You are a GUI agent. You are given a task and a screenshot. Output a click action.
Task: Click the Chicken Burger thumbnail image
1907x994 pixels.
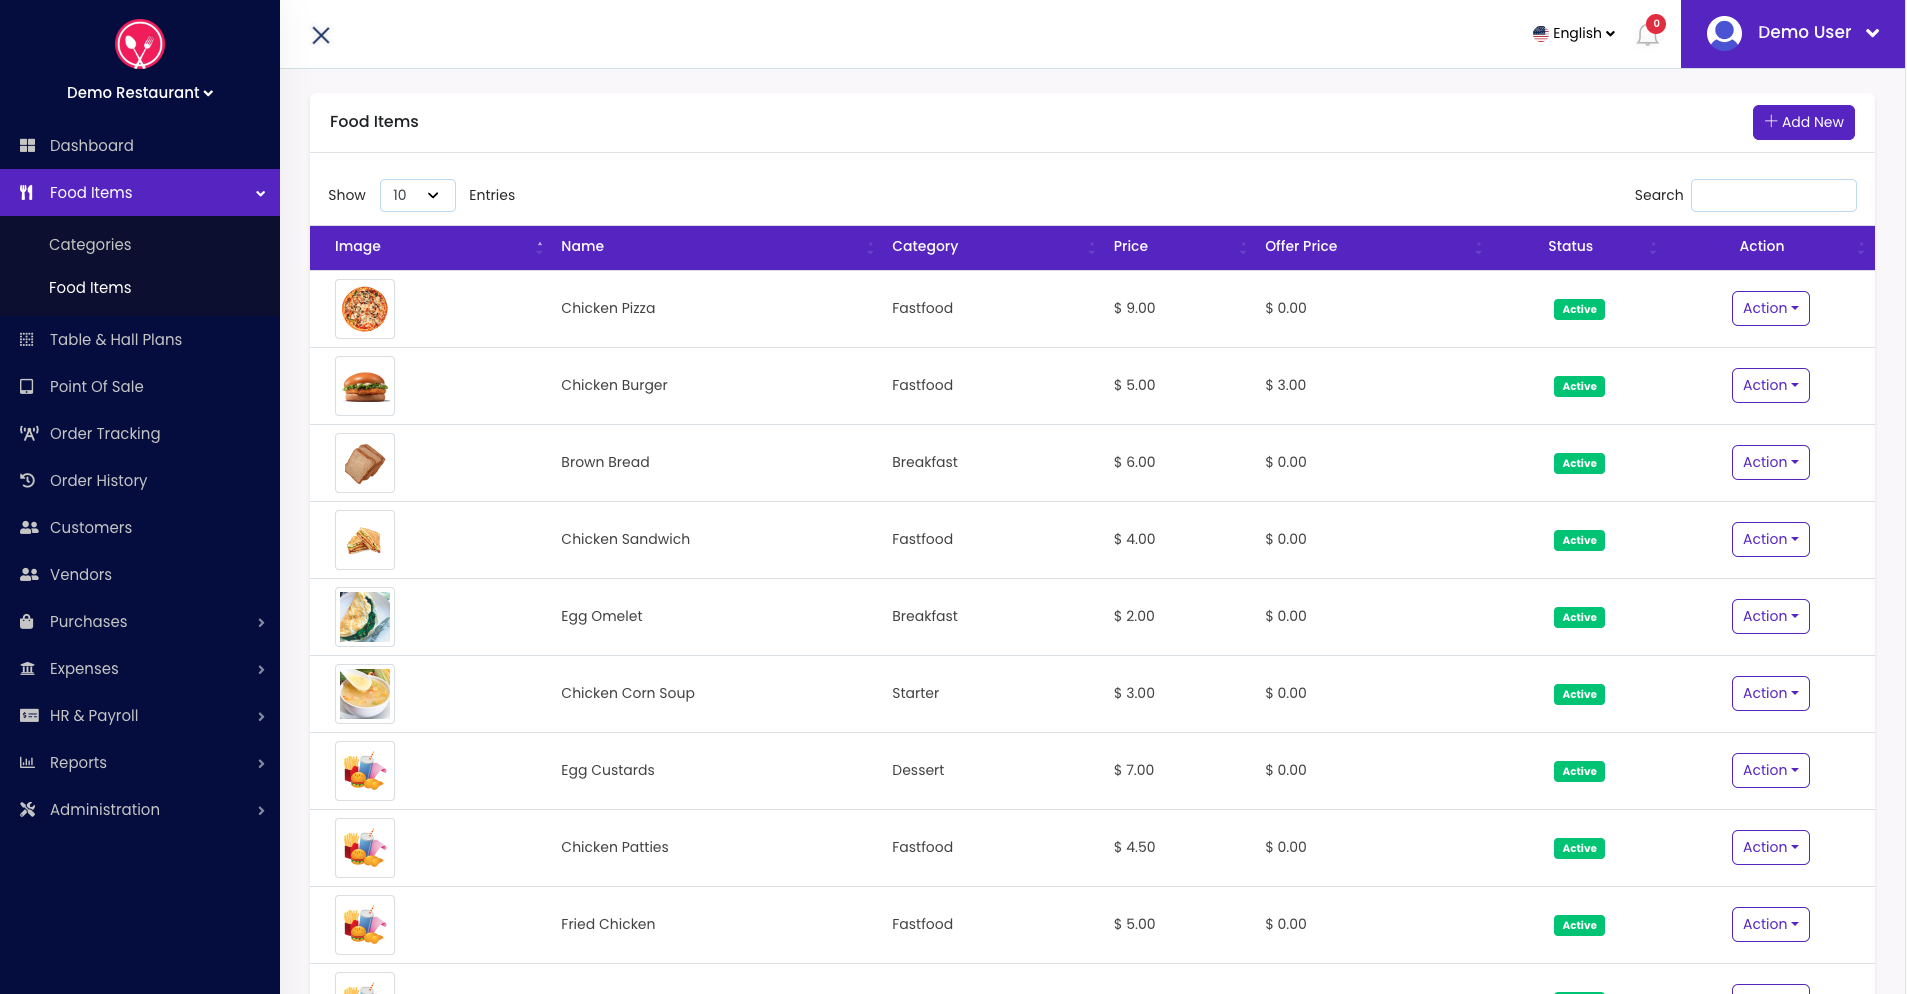(365, 386)
